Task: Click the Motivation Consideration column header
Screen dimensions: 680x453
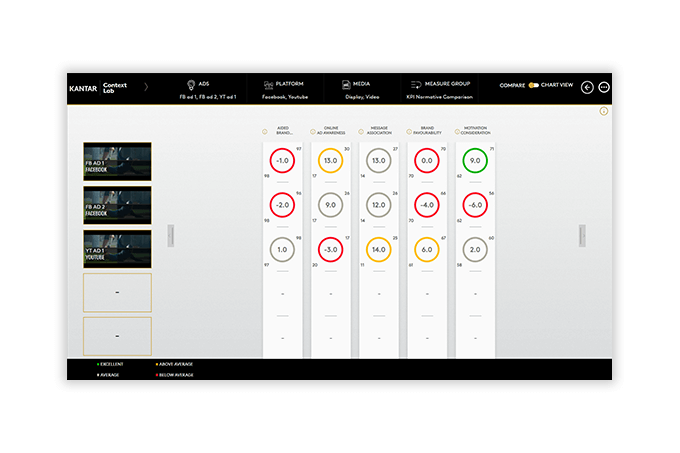Action: (475, 130)
